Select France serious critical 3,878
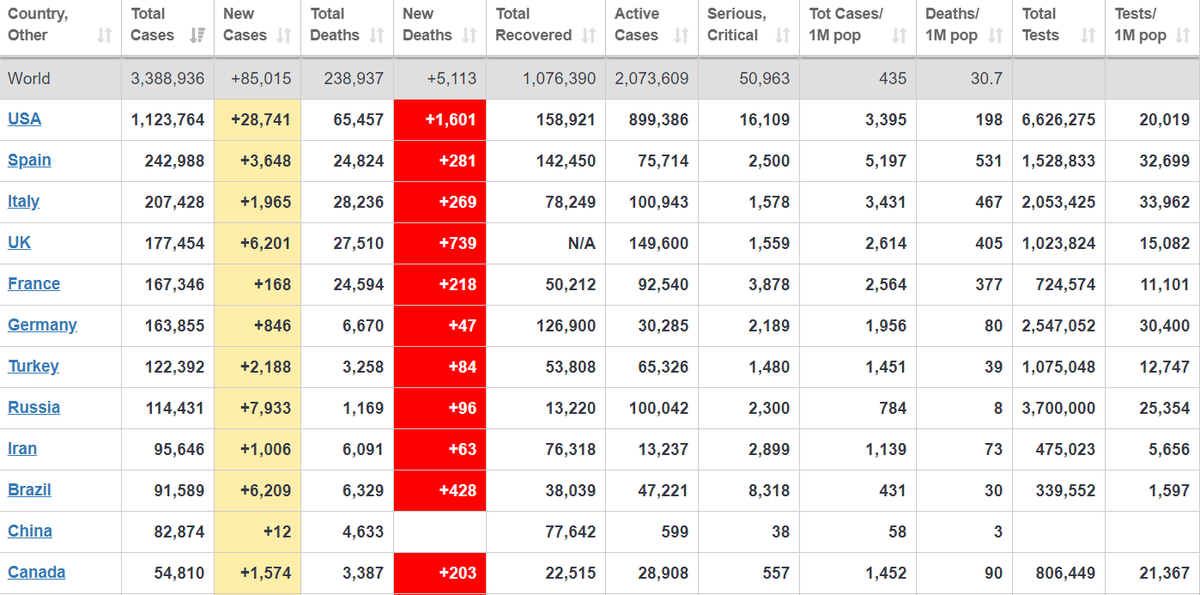Viewport: 1200px width, 595px height. [x=769, y=284]
